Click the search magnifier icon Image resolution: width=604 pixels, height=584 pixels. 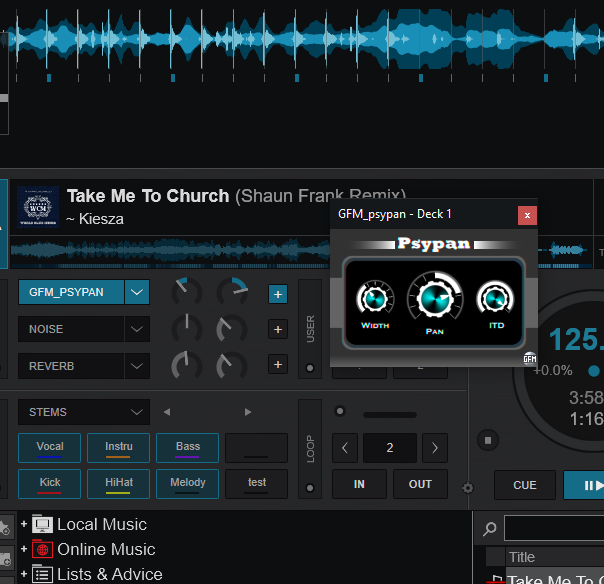(490, 529)
